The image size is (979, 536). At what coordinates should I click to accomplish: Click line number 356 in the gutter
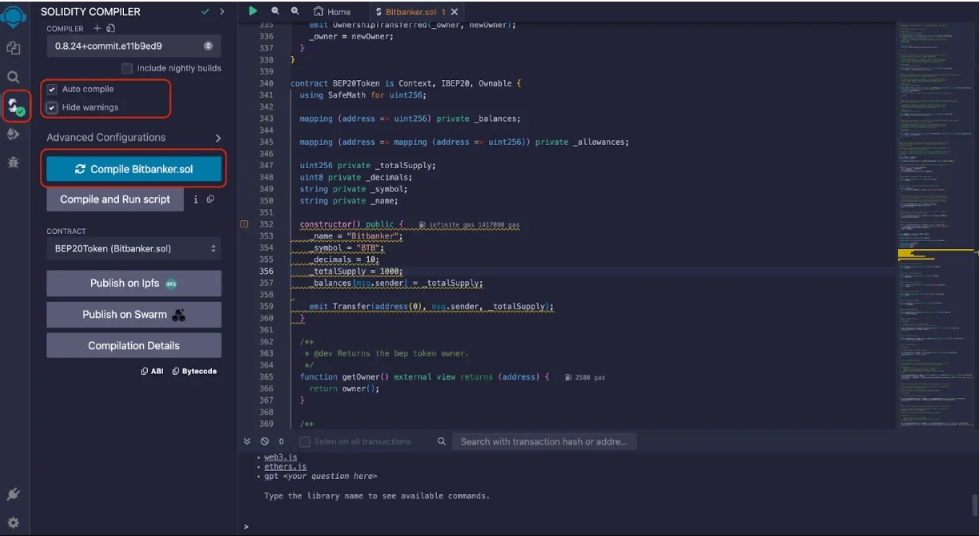click(x=266, y=271)
